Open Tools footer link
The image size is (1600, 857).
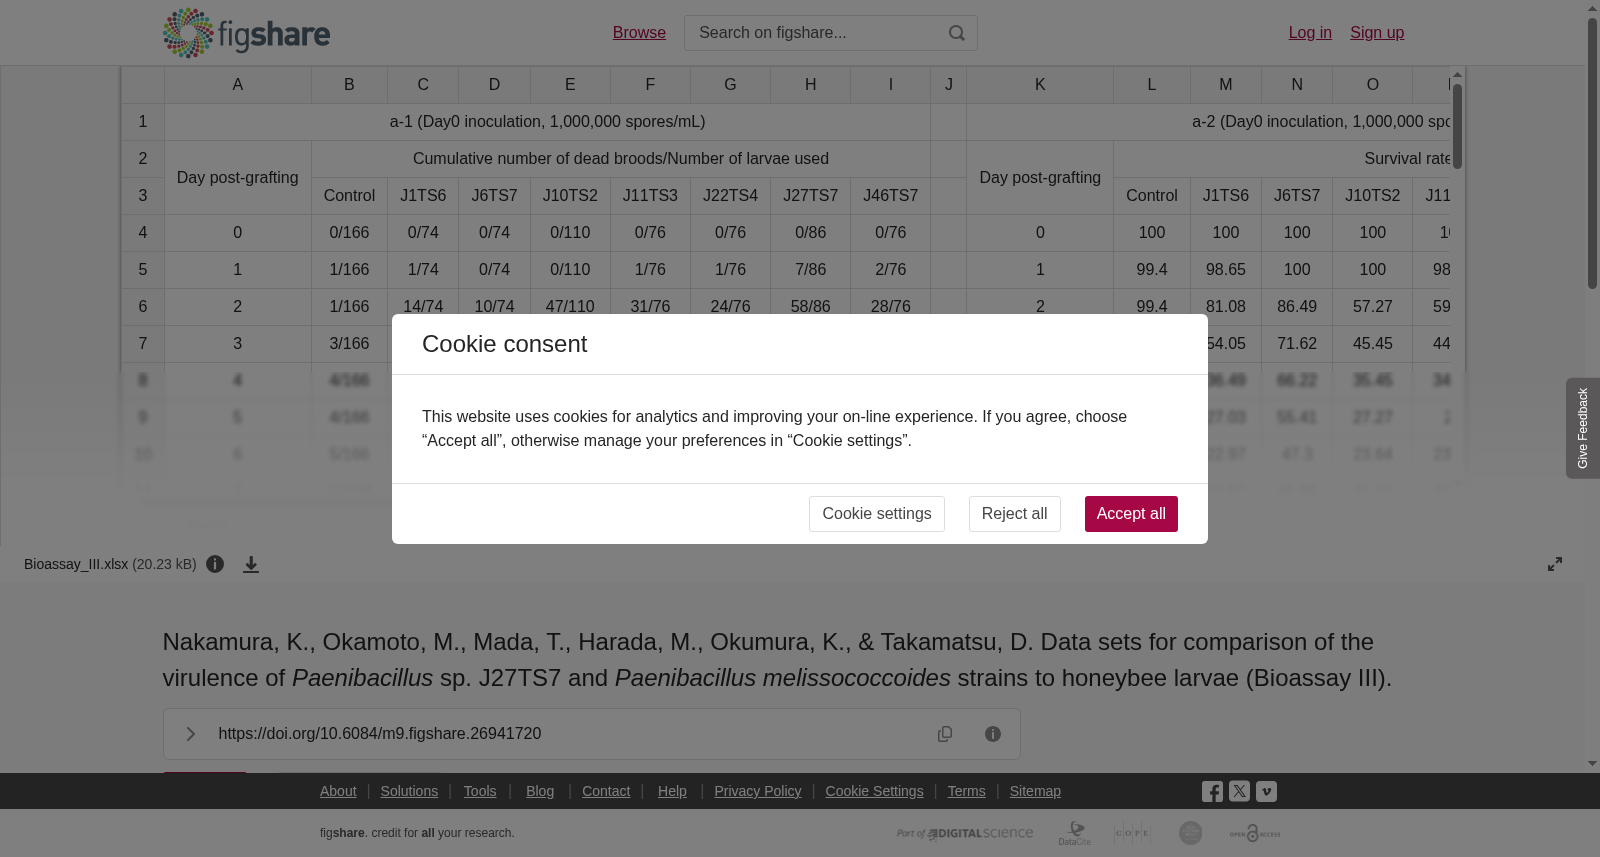[480, 791]
